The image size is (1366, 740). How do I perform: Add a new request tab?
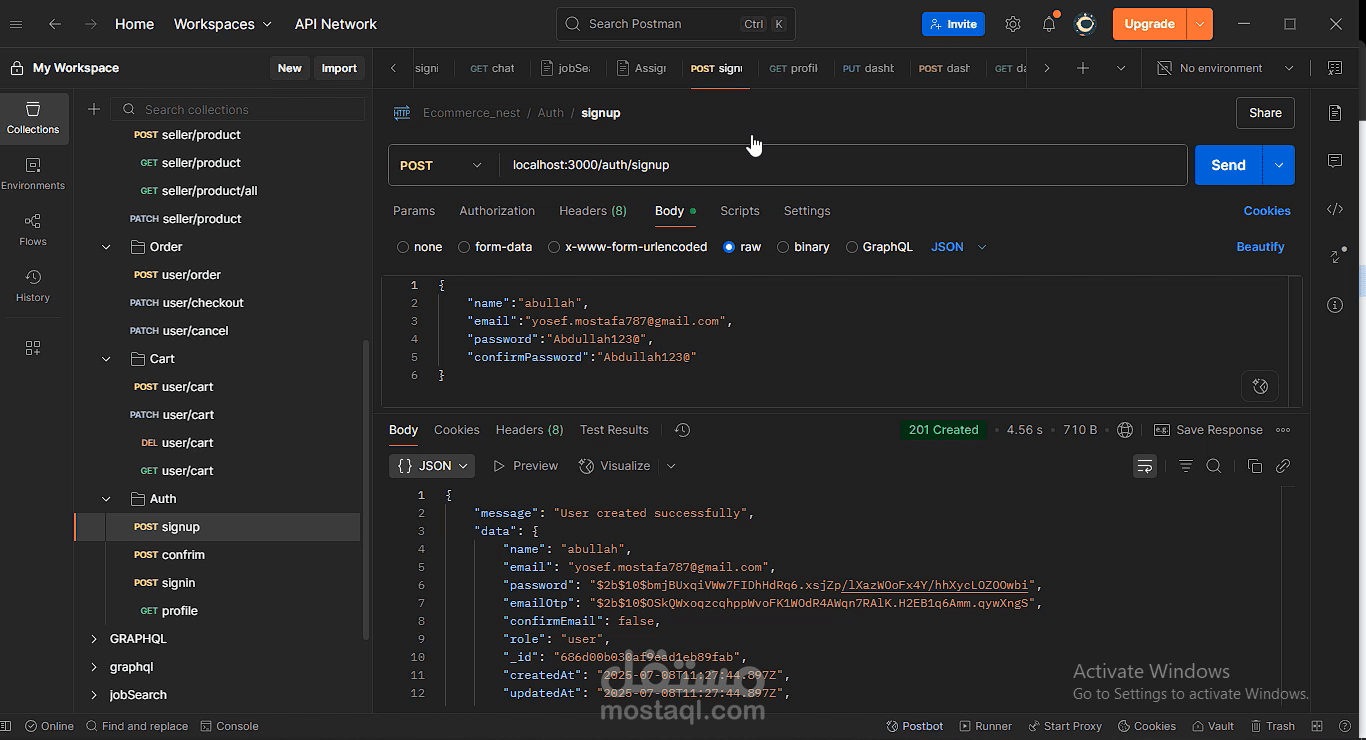click(x=1083, y=68)
